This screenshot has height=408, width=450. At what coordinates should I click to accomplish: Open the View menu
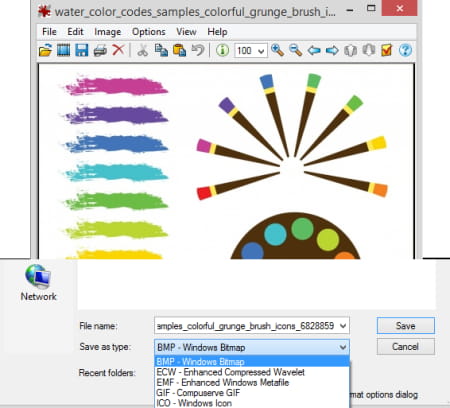click(186, 32)
